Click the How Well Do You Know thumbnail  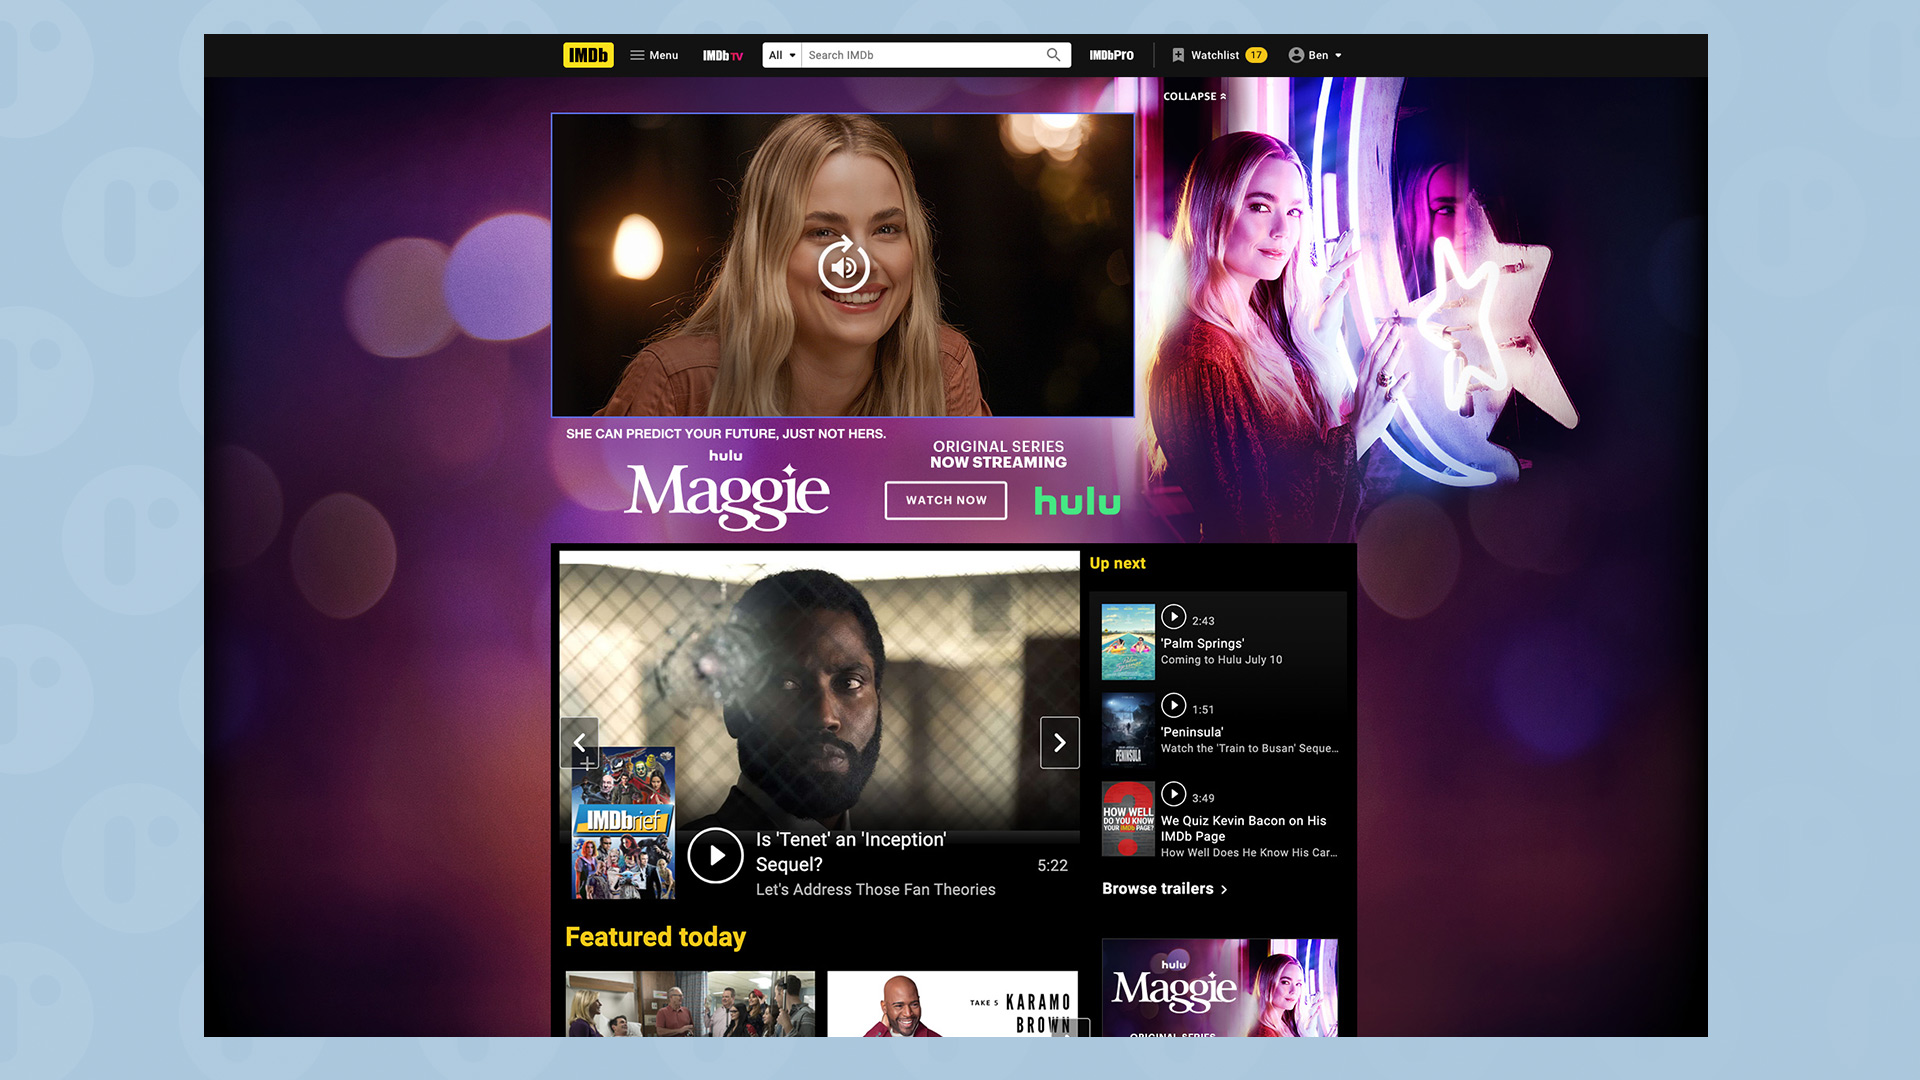1128,819
